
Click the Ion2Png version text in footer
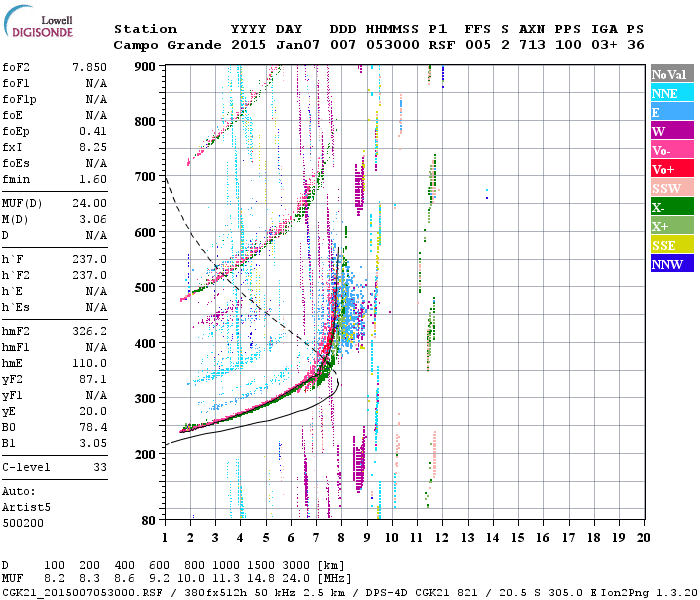(649, 593)
